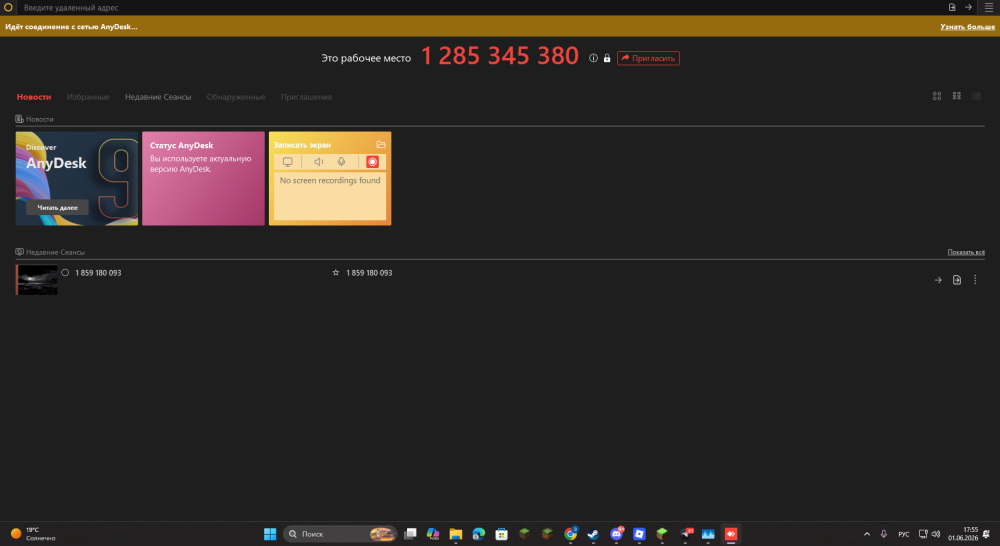Image resolution: width=1000 pixels, height=546 pixels.
Task: Open File Explorer from the taskbar
Action: pyautogui.click(x=455, y=534)
